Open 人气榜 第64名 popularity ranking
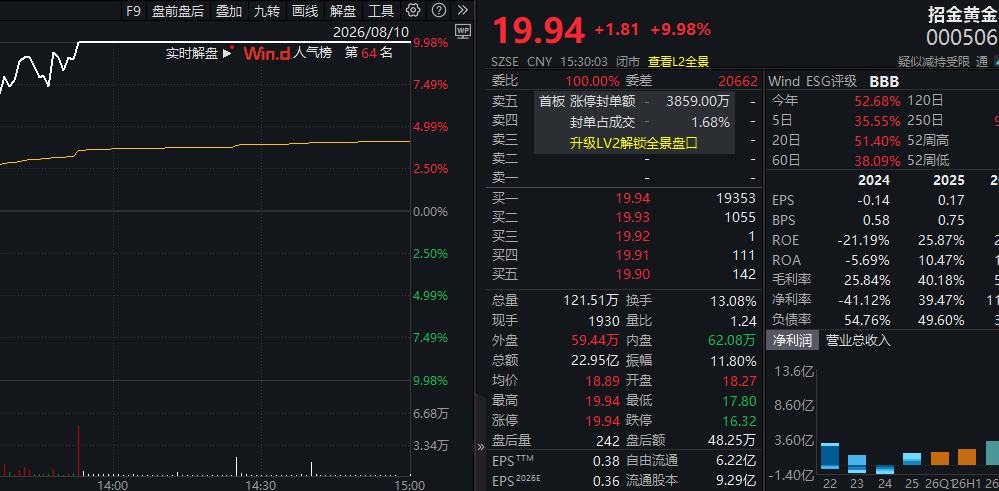This screenshot has height=491, width=999. [343, 53]
